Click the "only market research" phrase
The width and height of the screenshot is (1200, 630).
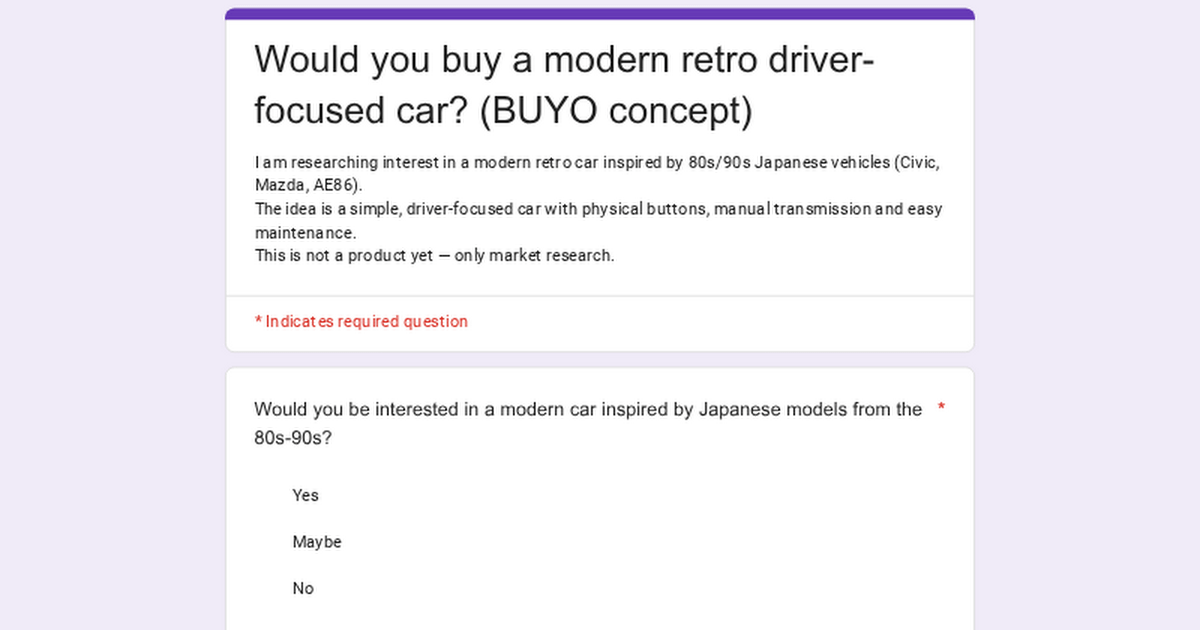click(534, 255)
